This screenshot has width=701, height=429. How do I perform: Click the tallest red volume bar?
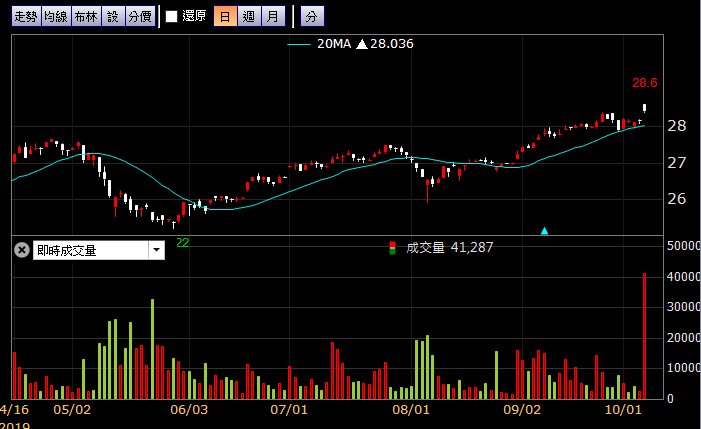coord(645,336)
